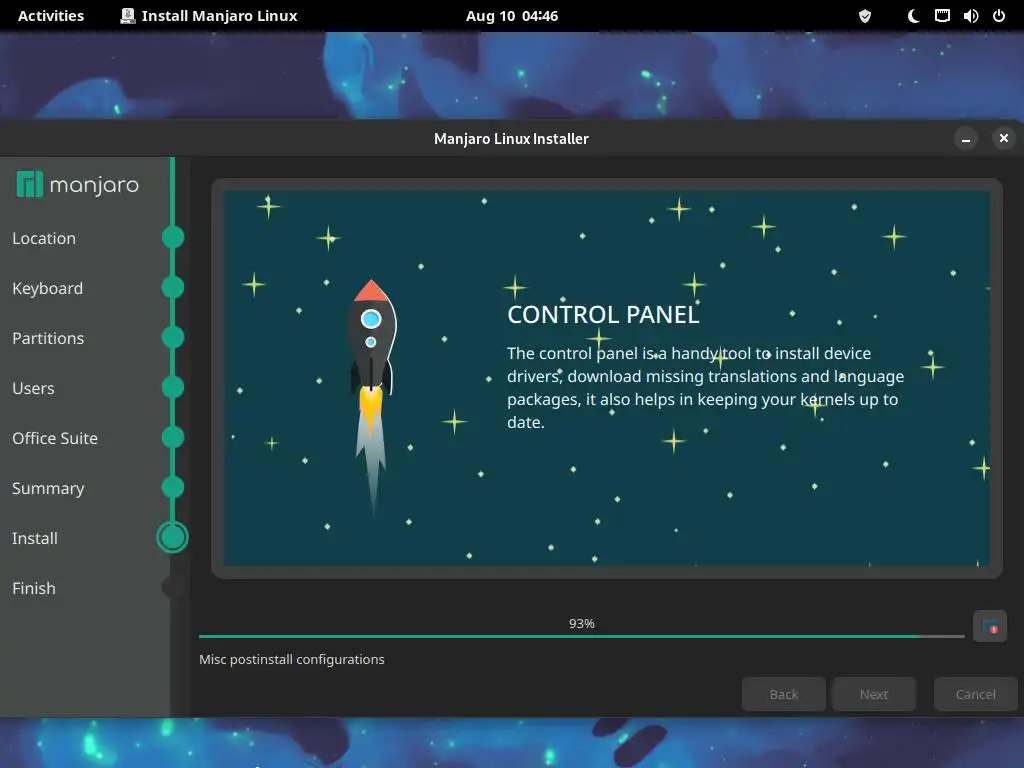The image size is (1024, 768).
Task: Cancel the installation
Action: point(975,694)
